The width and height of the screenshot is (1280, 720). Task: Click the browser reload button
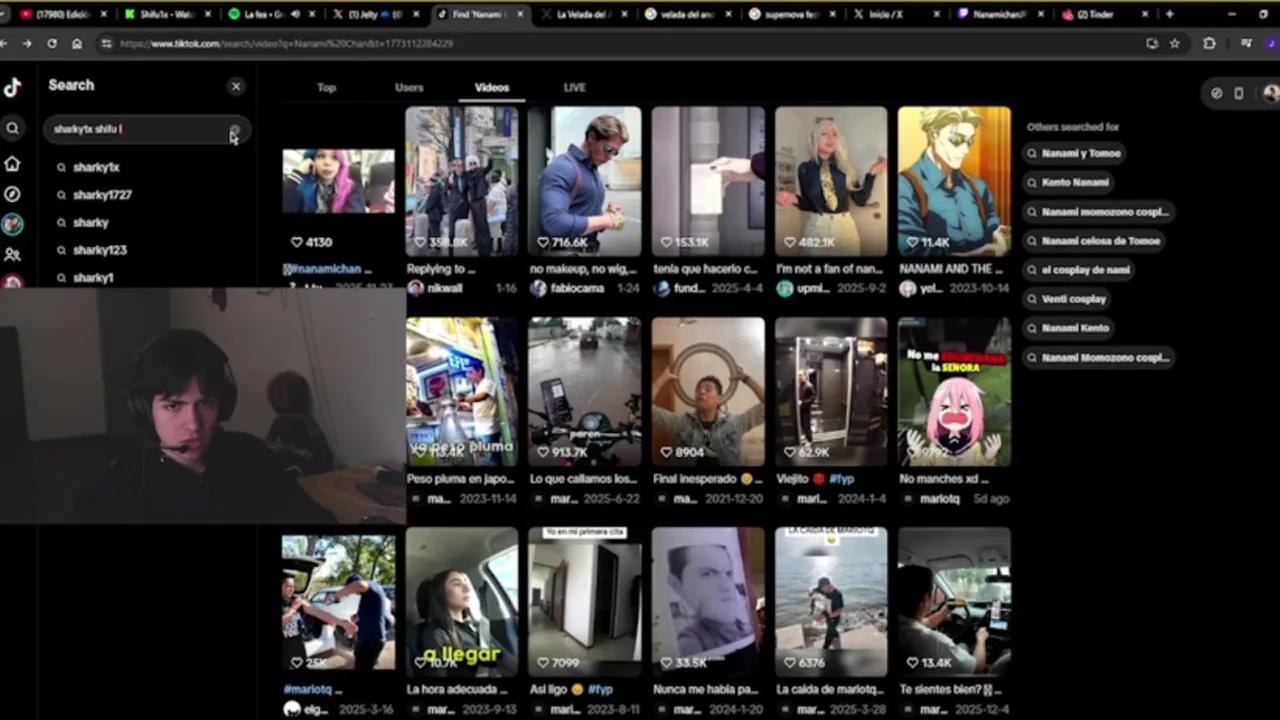click(52, 44)
